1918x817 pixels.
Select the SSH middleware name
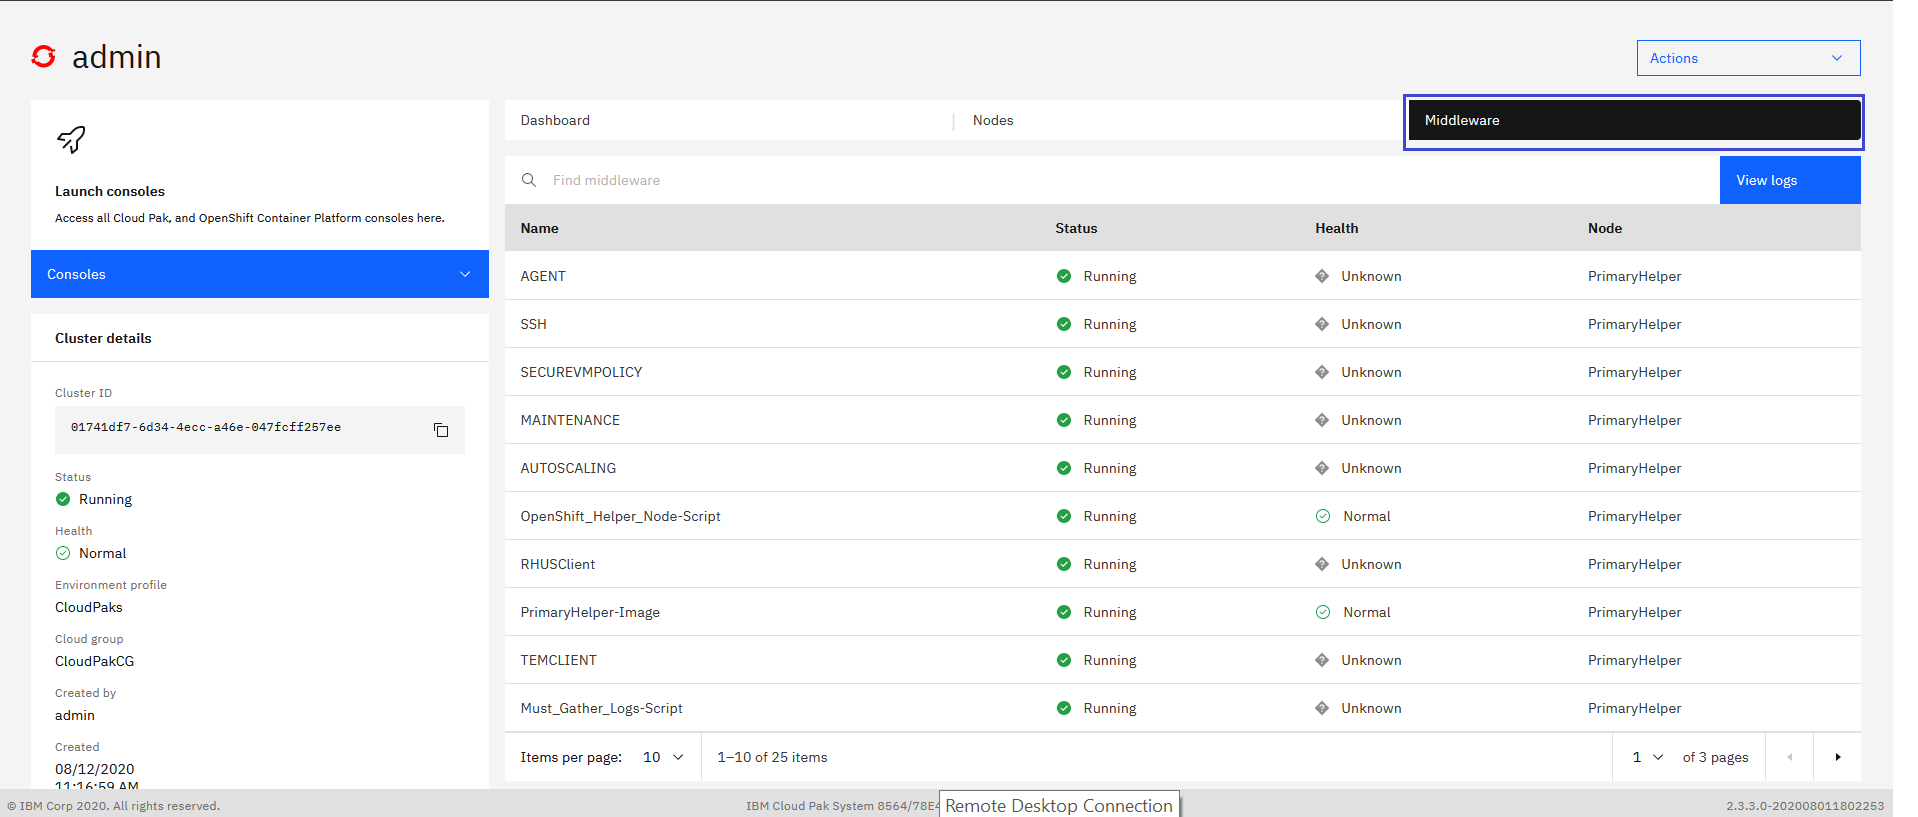pos(533,324)
